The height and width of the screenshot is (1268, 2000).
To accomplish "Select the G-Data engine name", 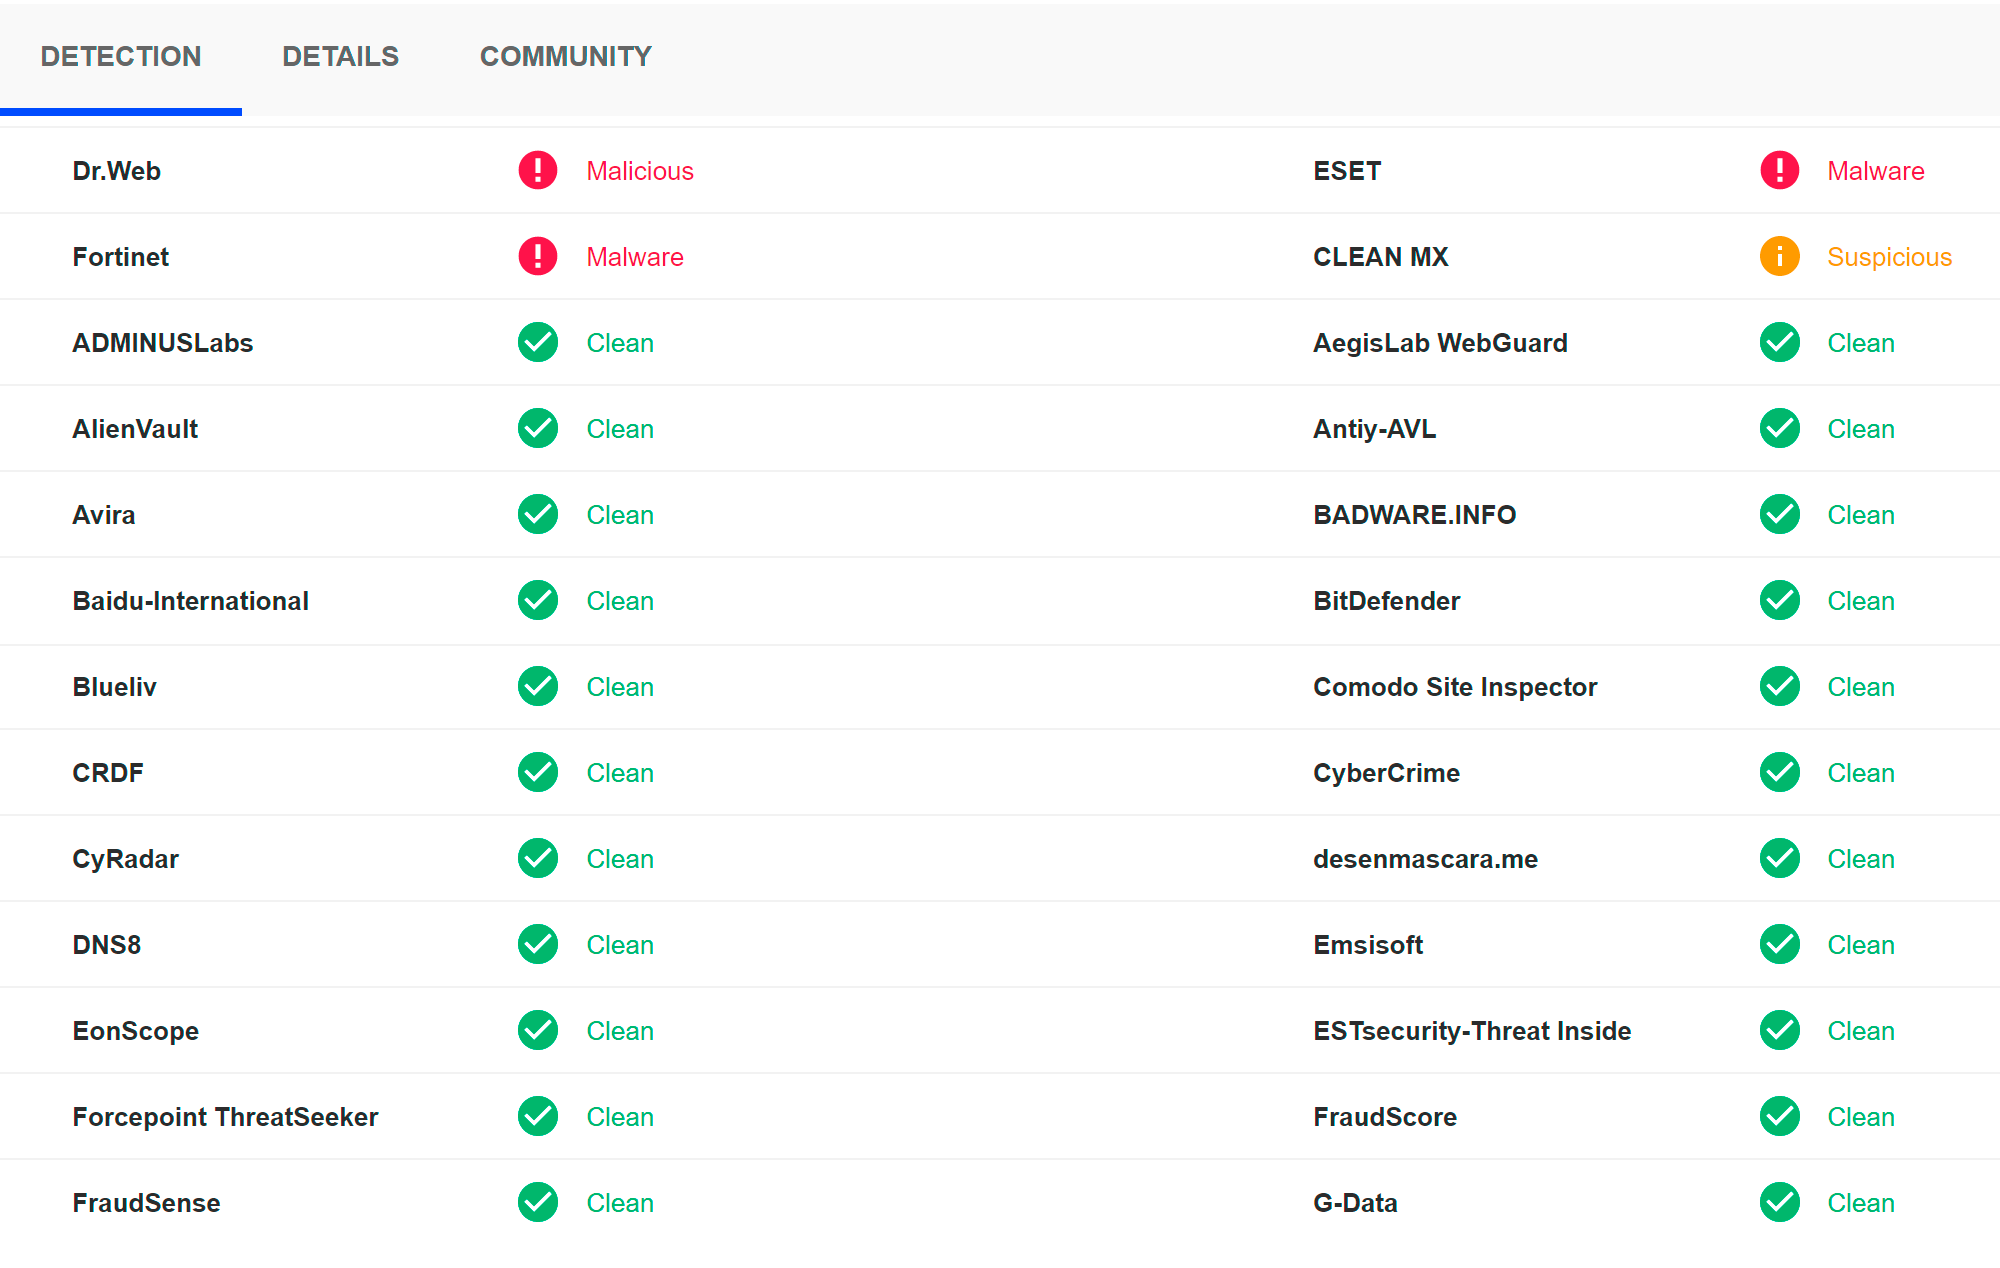I will [1356, 1203].
